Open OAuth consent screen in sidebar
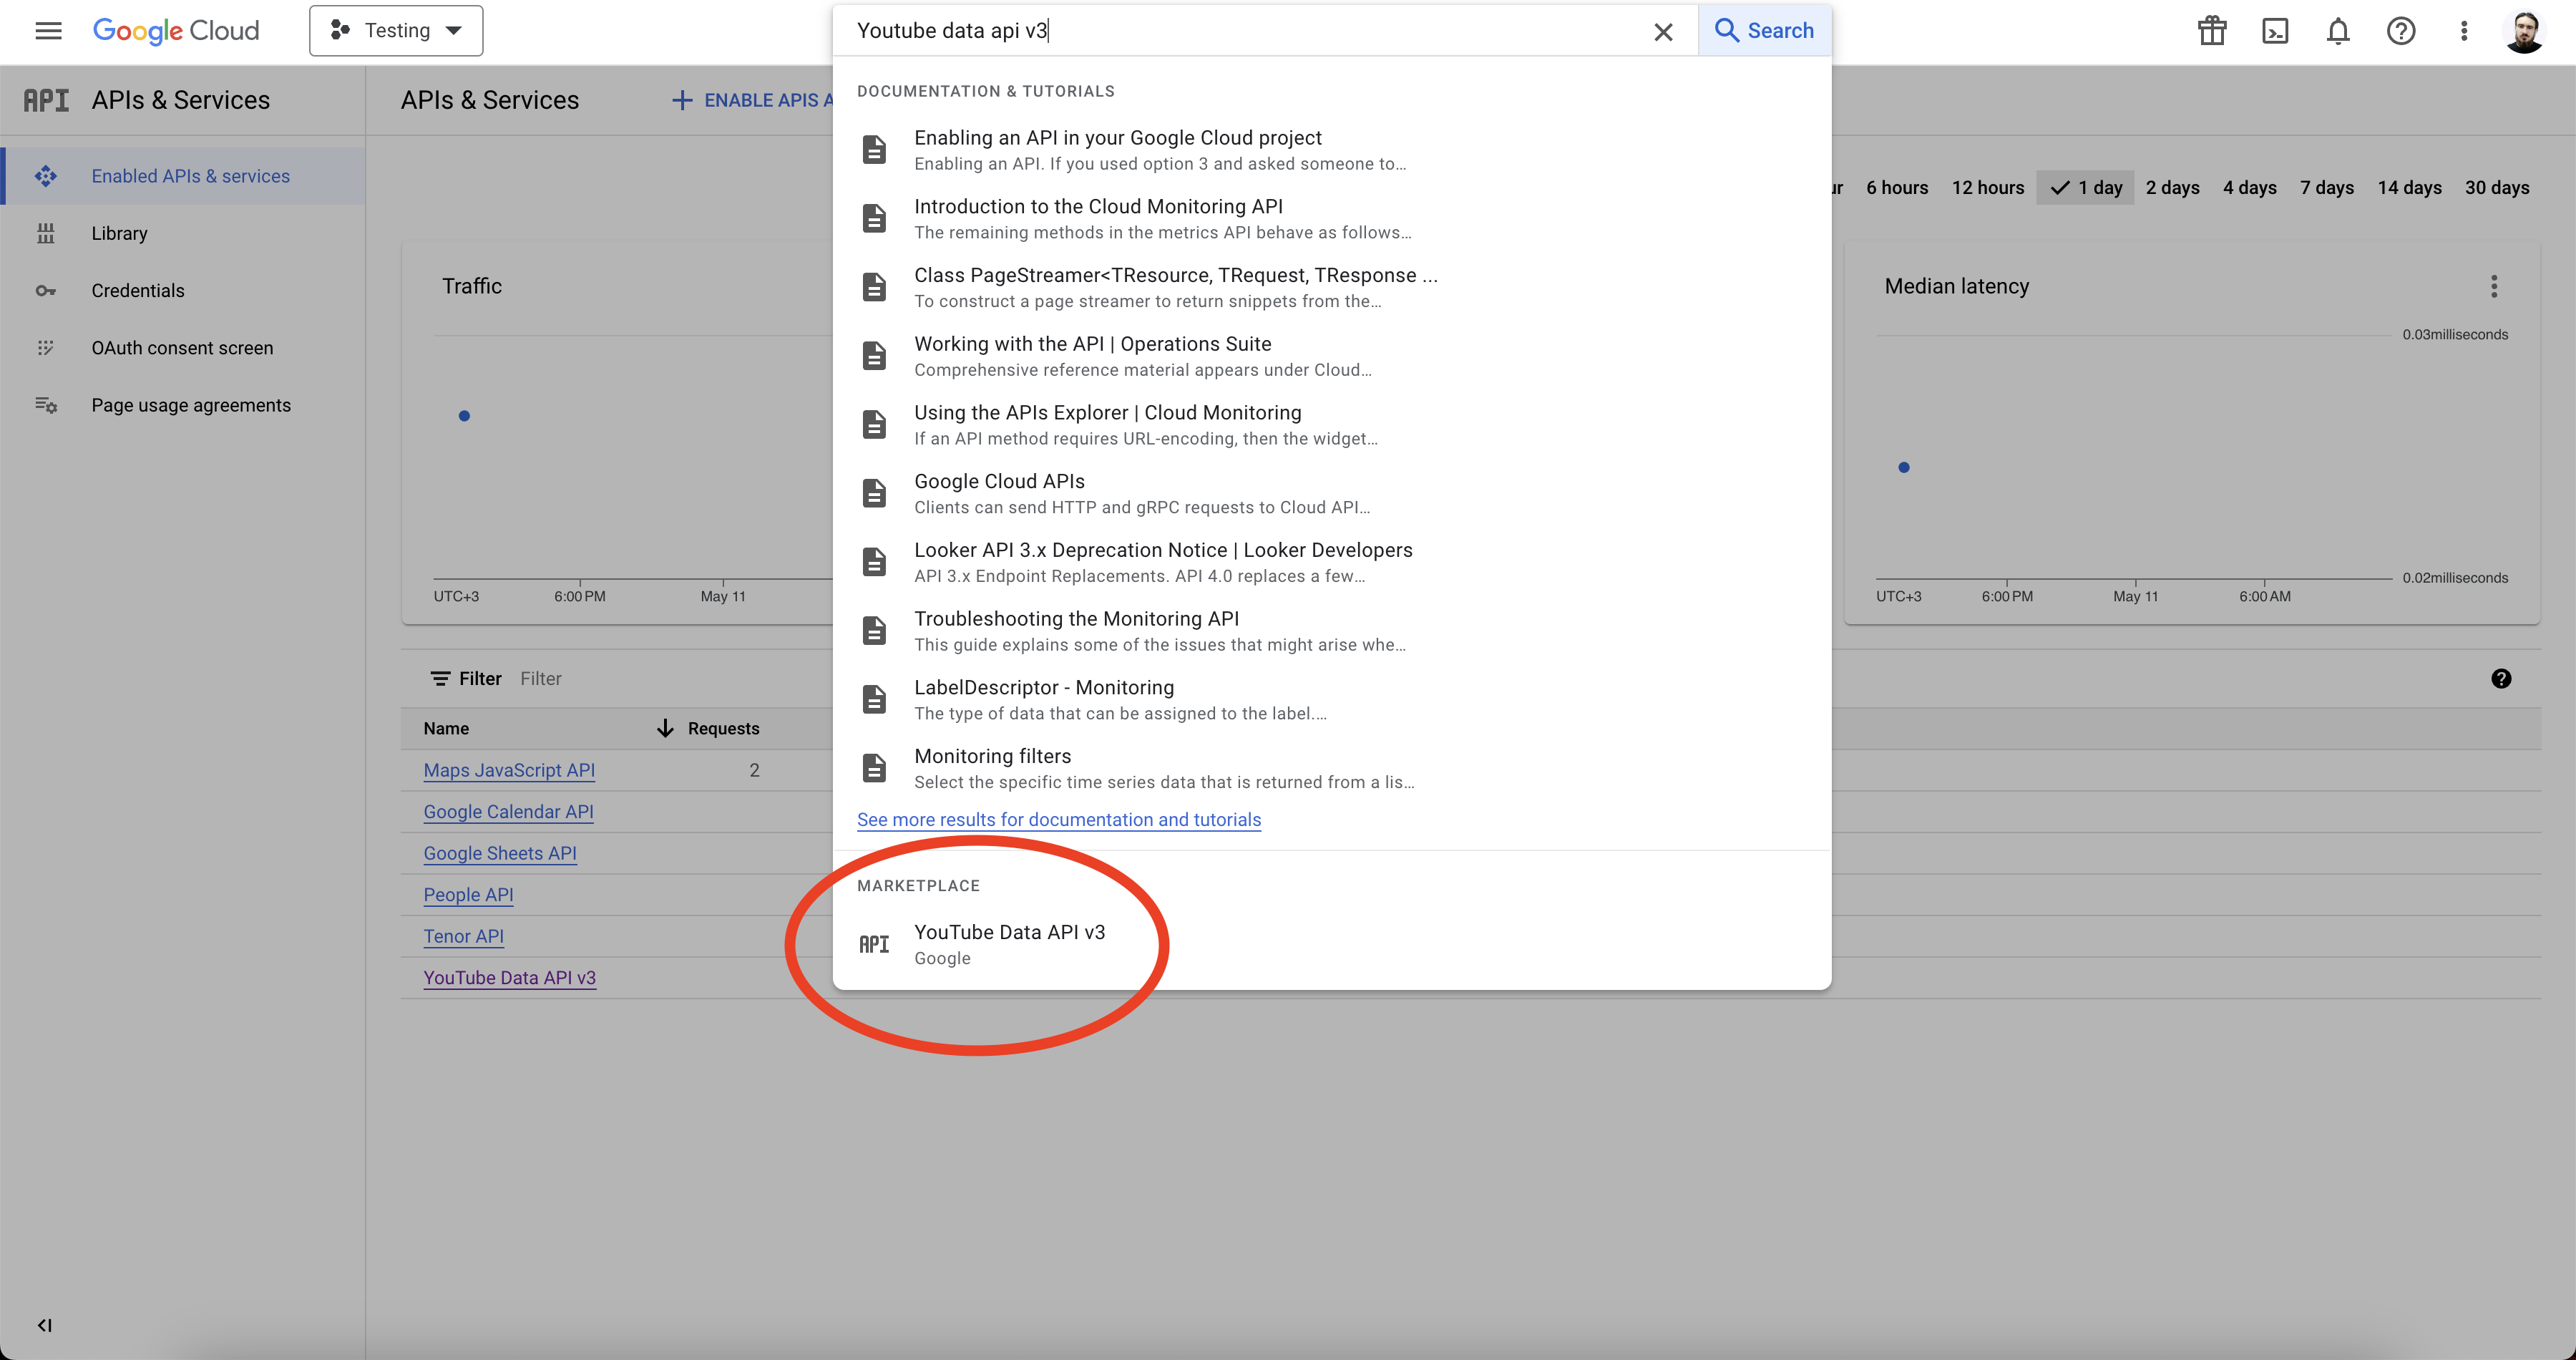 point(183,348)
